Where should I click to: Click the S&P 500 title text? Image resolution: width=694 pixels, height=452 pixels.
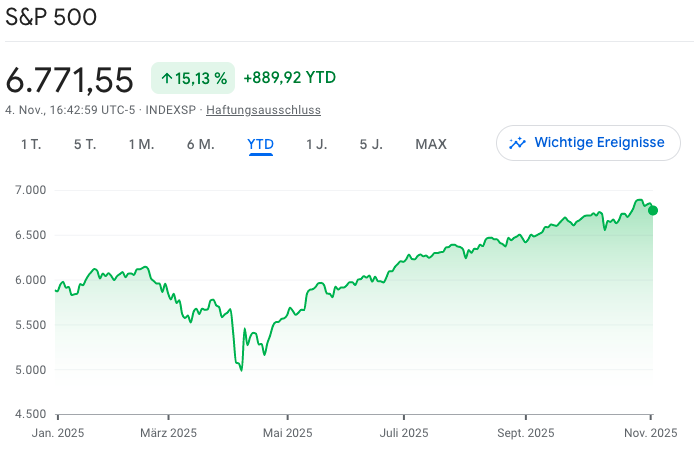coord(51,17)
